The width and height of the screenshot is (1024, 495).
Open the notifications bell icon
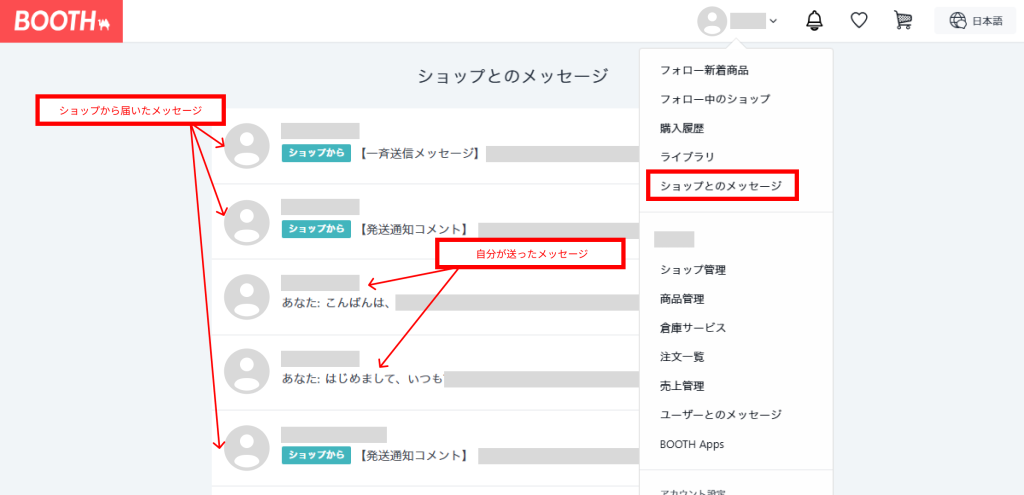815,21
